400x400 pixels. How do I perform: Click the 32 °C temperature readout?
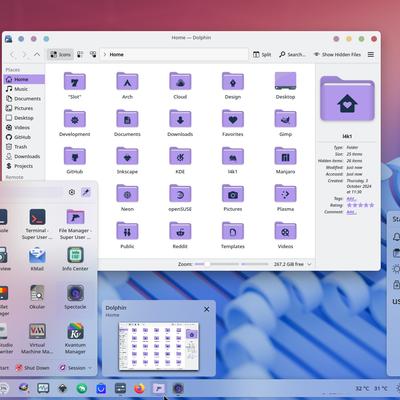pos(362,389)
